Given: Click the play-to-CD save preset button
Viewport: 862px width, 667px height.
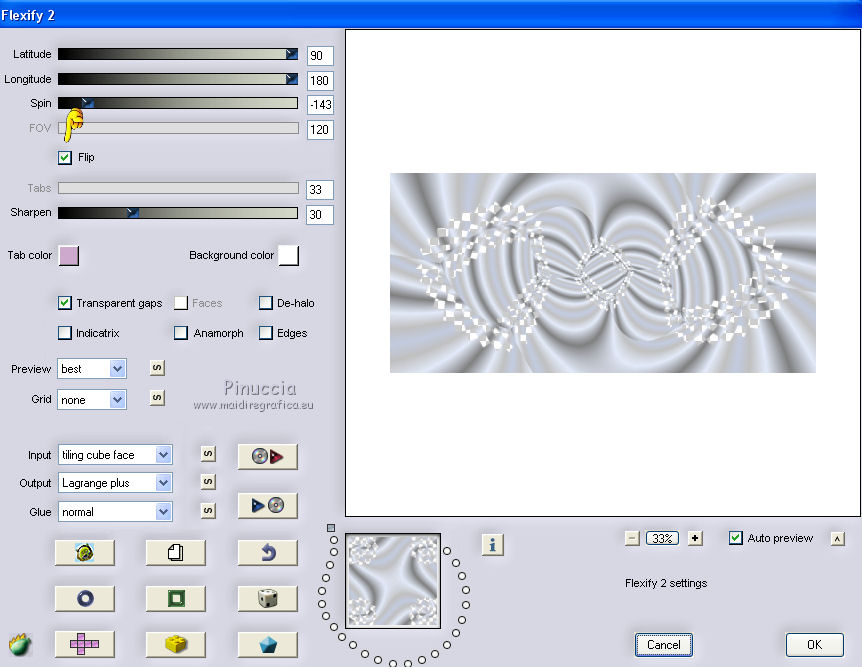Looking at the screenshot, I should [x=268, y=505].
